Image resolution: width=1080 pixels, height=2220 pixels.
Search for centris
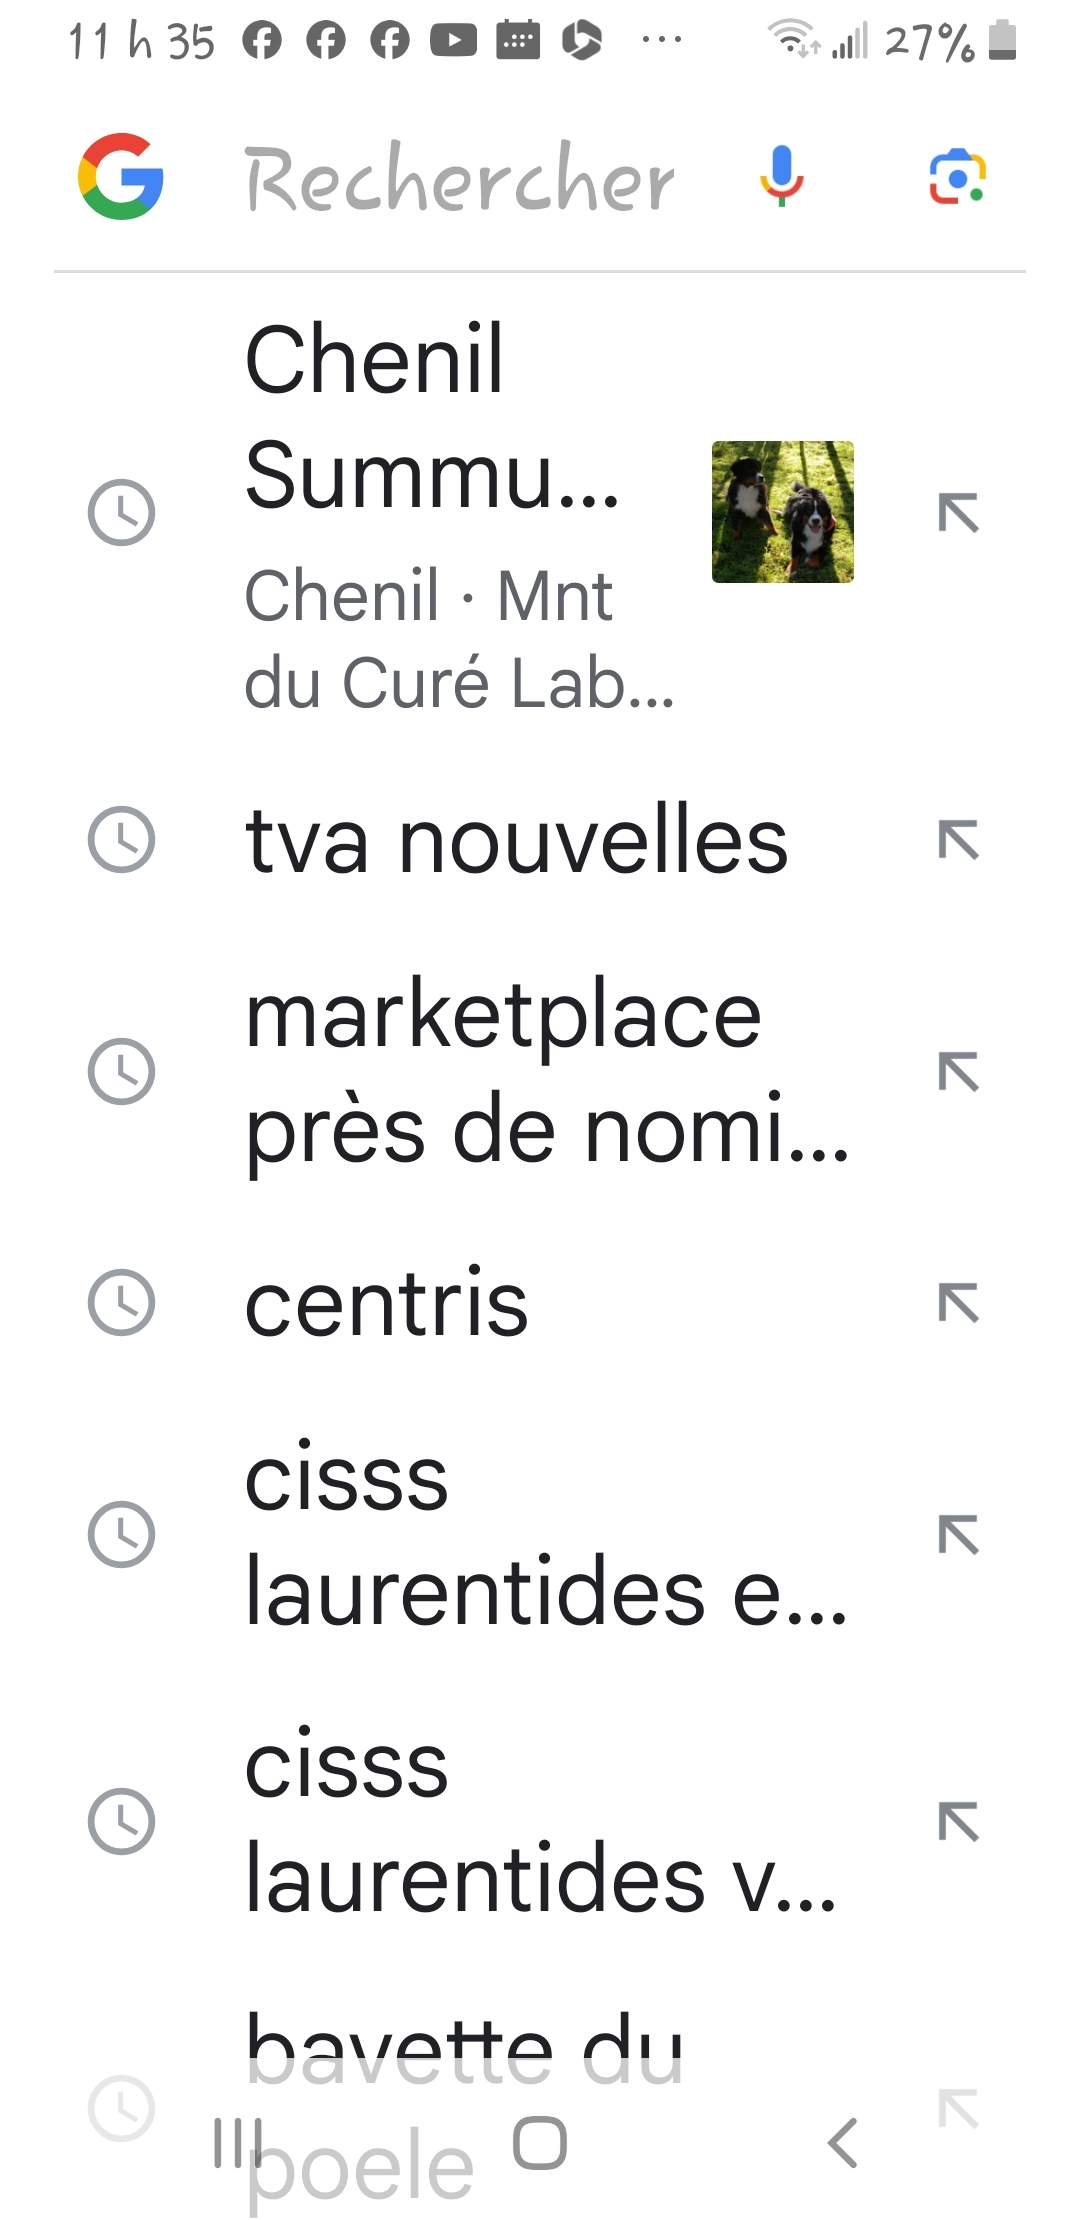pyautogui.click(x=387, y=1304)
